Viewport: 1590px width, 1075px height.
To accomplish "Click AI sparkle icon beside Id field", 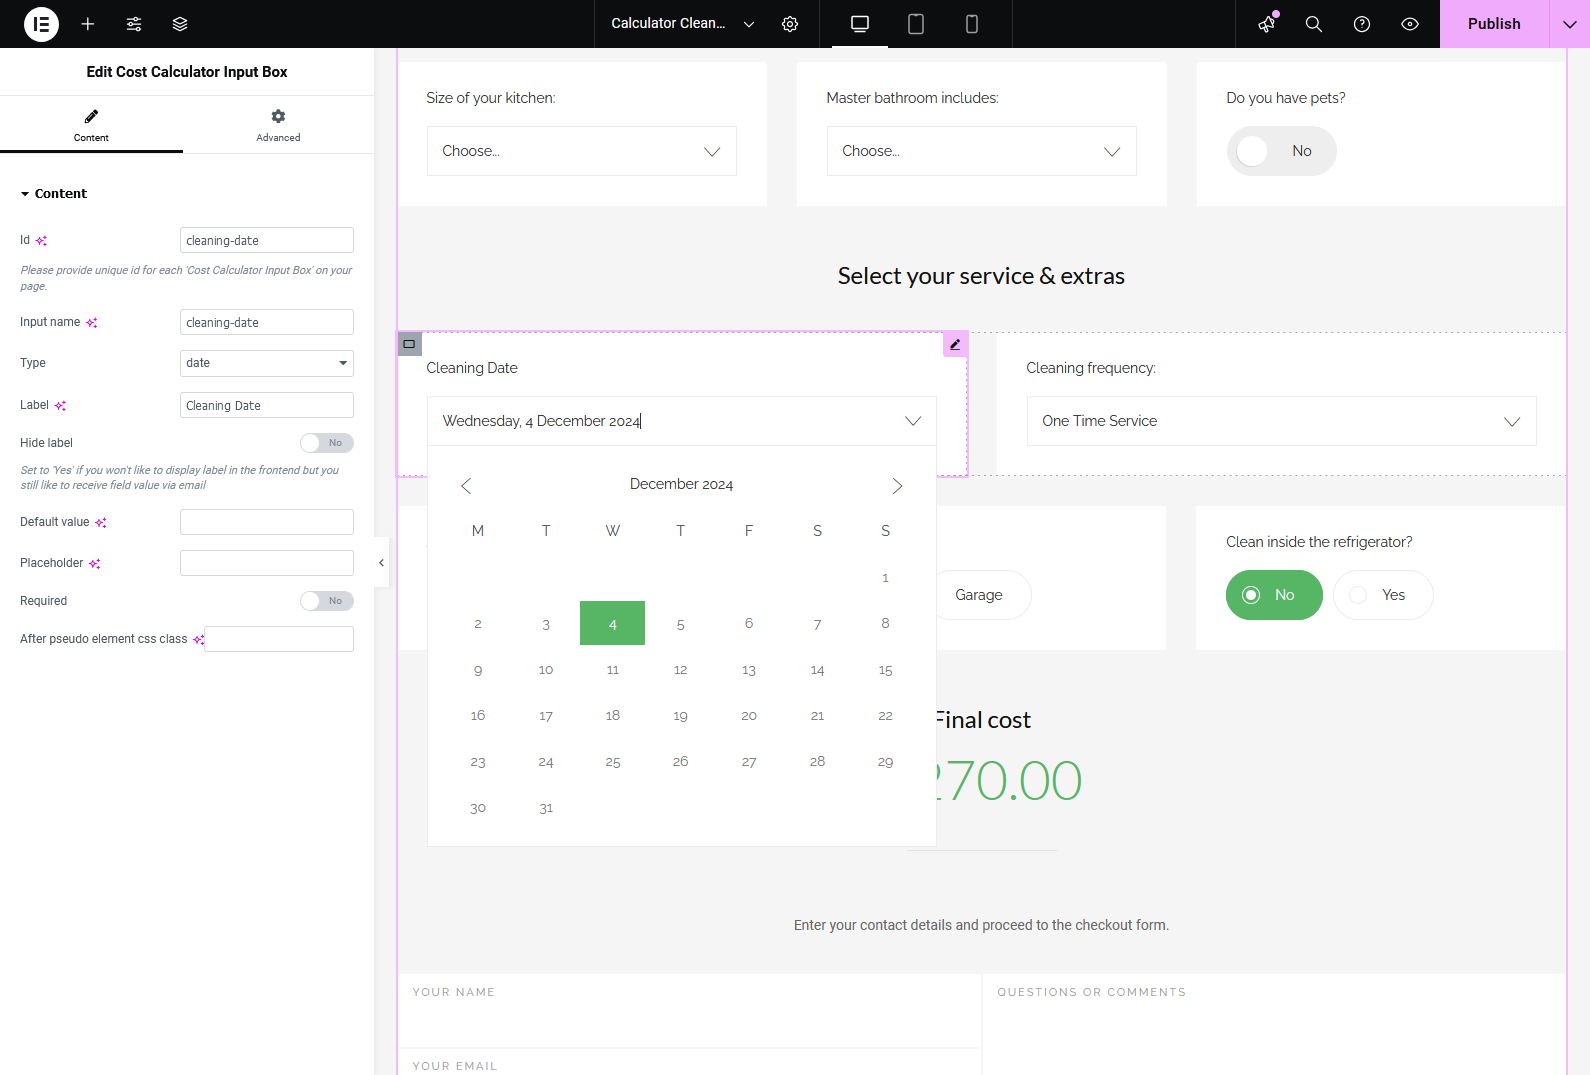I will click(x=41, y=241).
